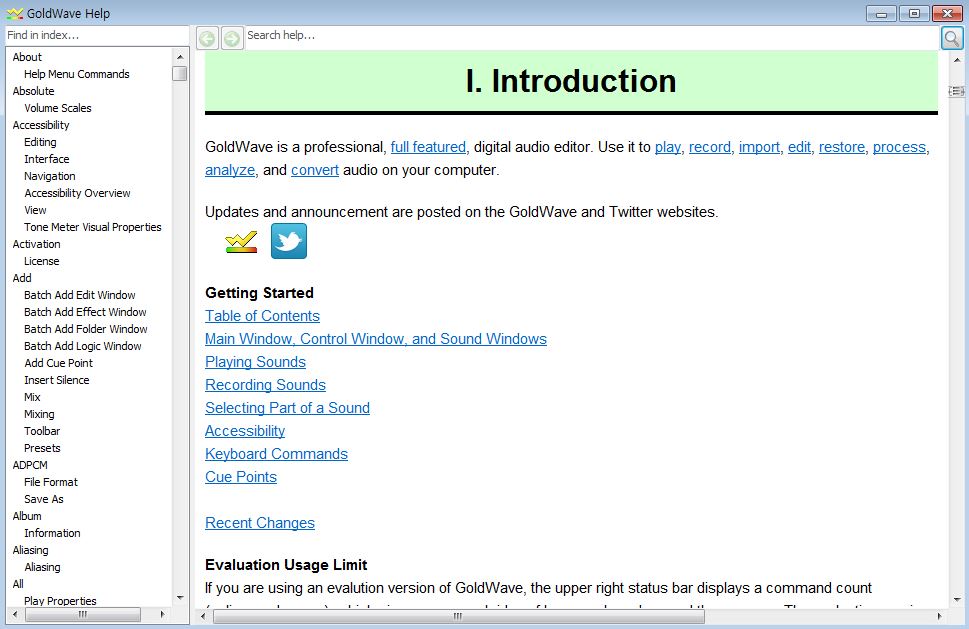The height and width of the screenshot is (629, 969).
Task: Open the convert link
Action: click(315, 170)
